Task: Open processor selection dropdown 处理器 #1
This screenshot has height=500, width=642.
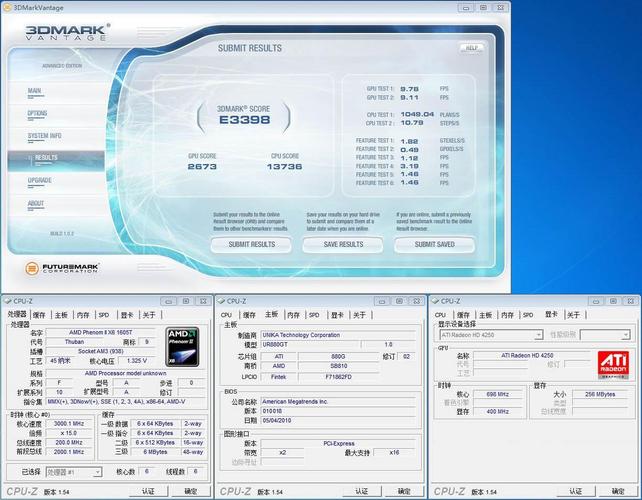Action: [x=74, y=472]
